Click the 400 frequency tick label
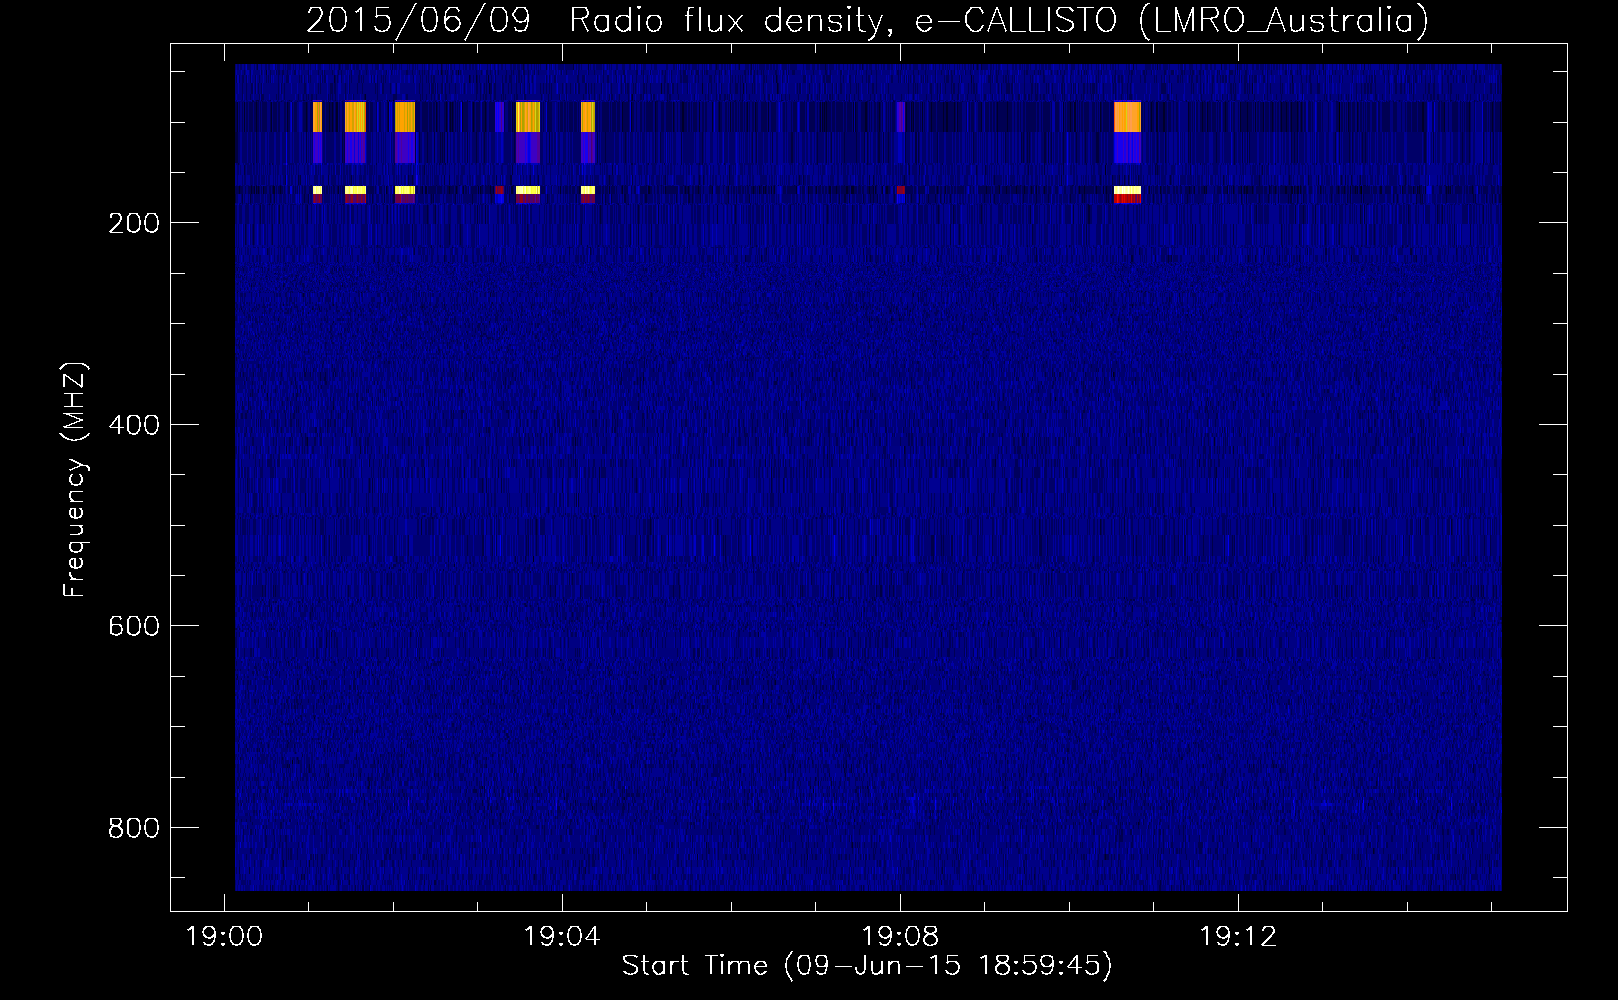 (133, 425)
